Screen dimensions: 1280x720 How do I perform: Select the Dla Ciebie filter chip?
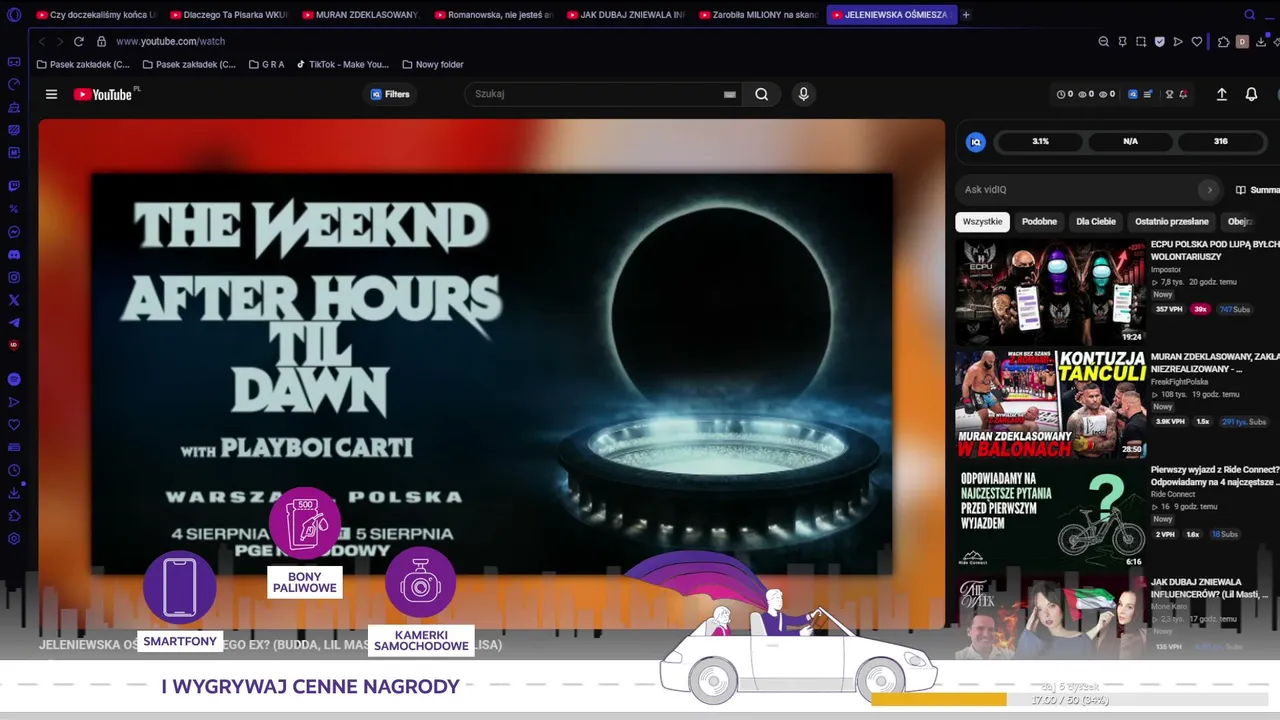coord(1096,221)
